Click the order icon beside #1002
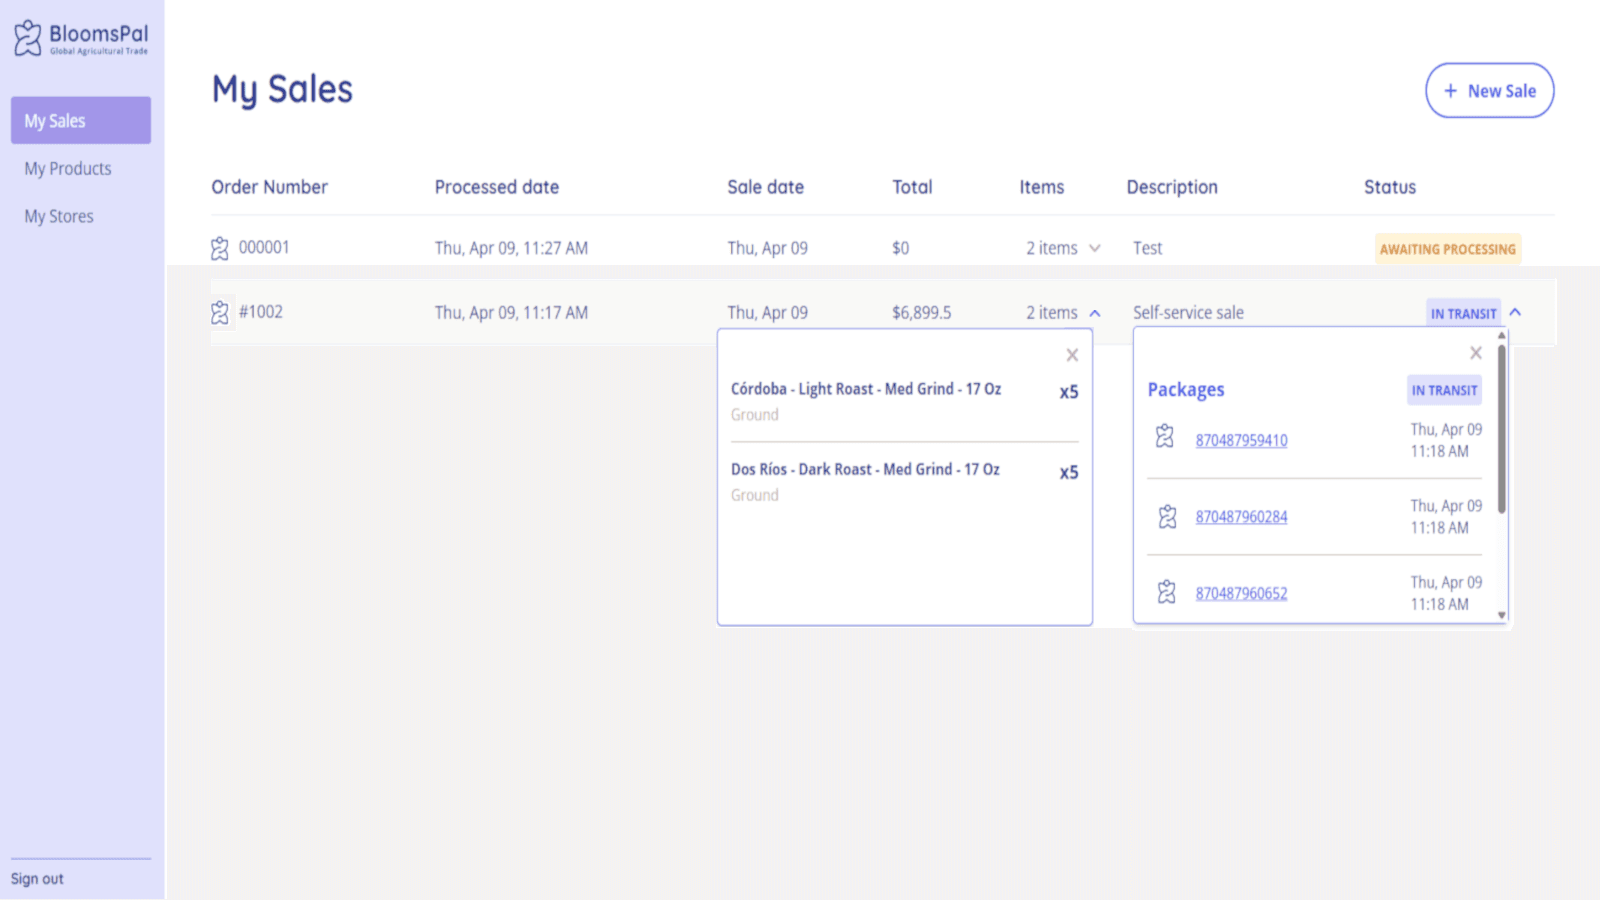 coord(220,313)
